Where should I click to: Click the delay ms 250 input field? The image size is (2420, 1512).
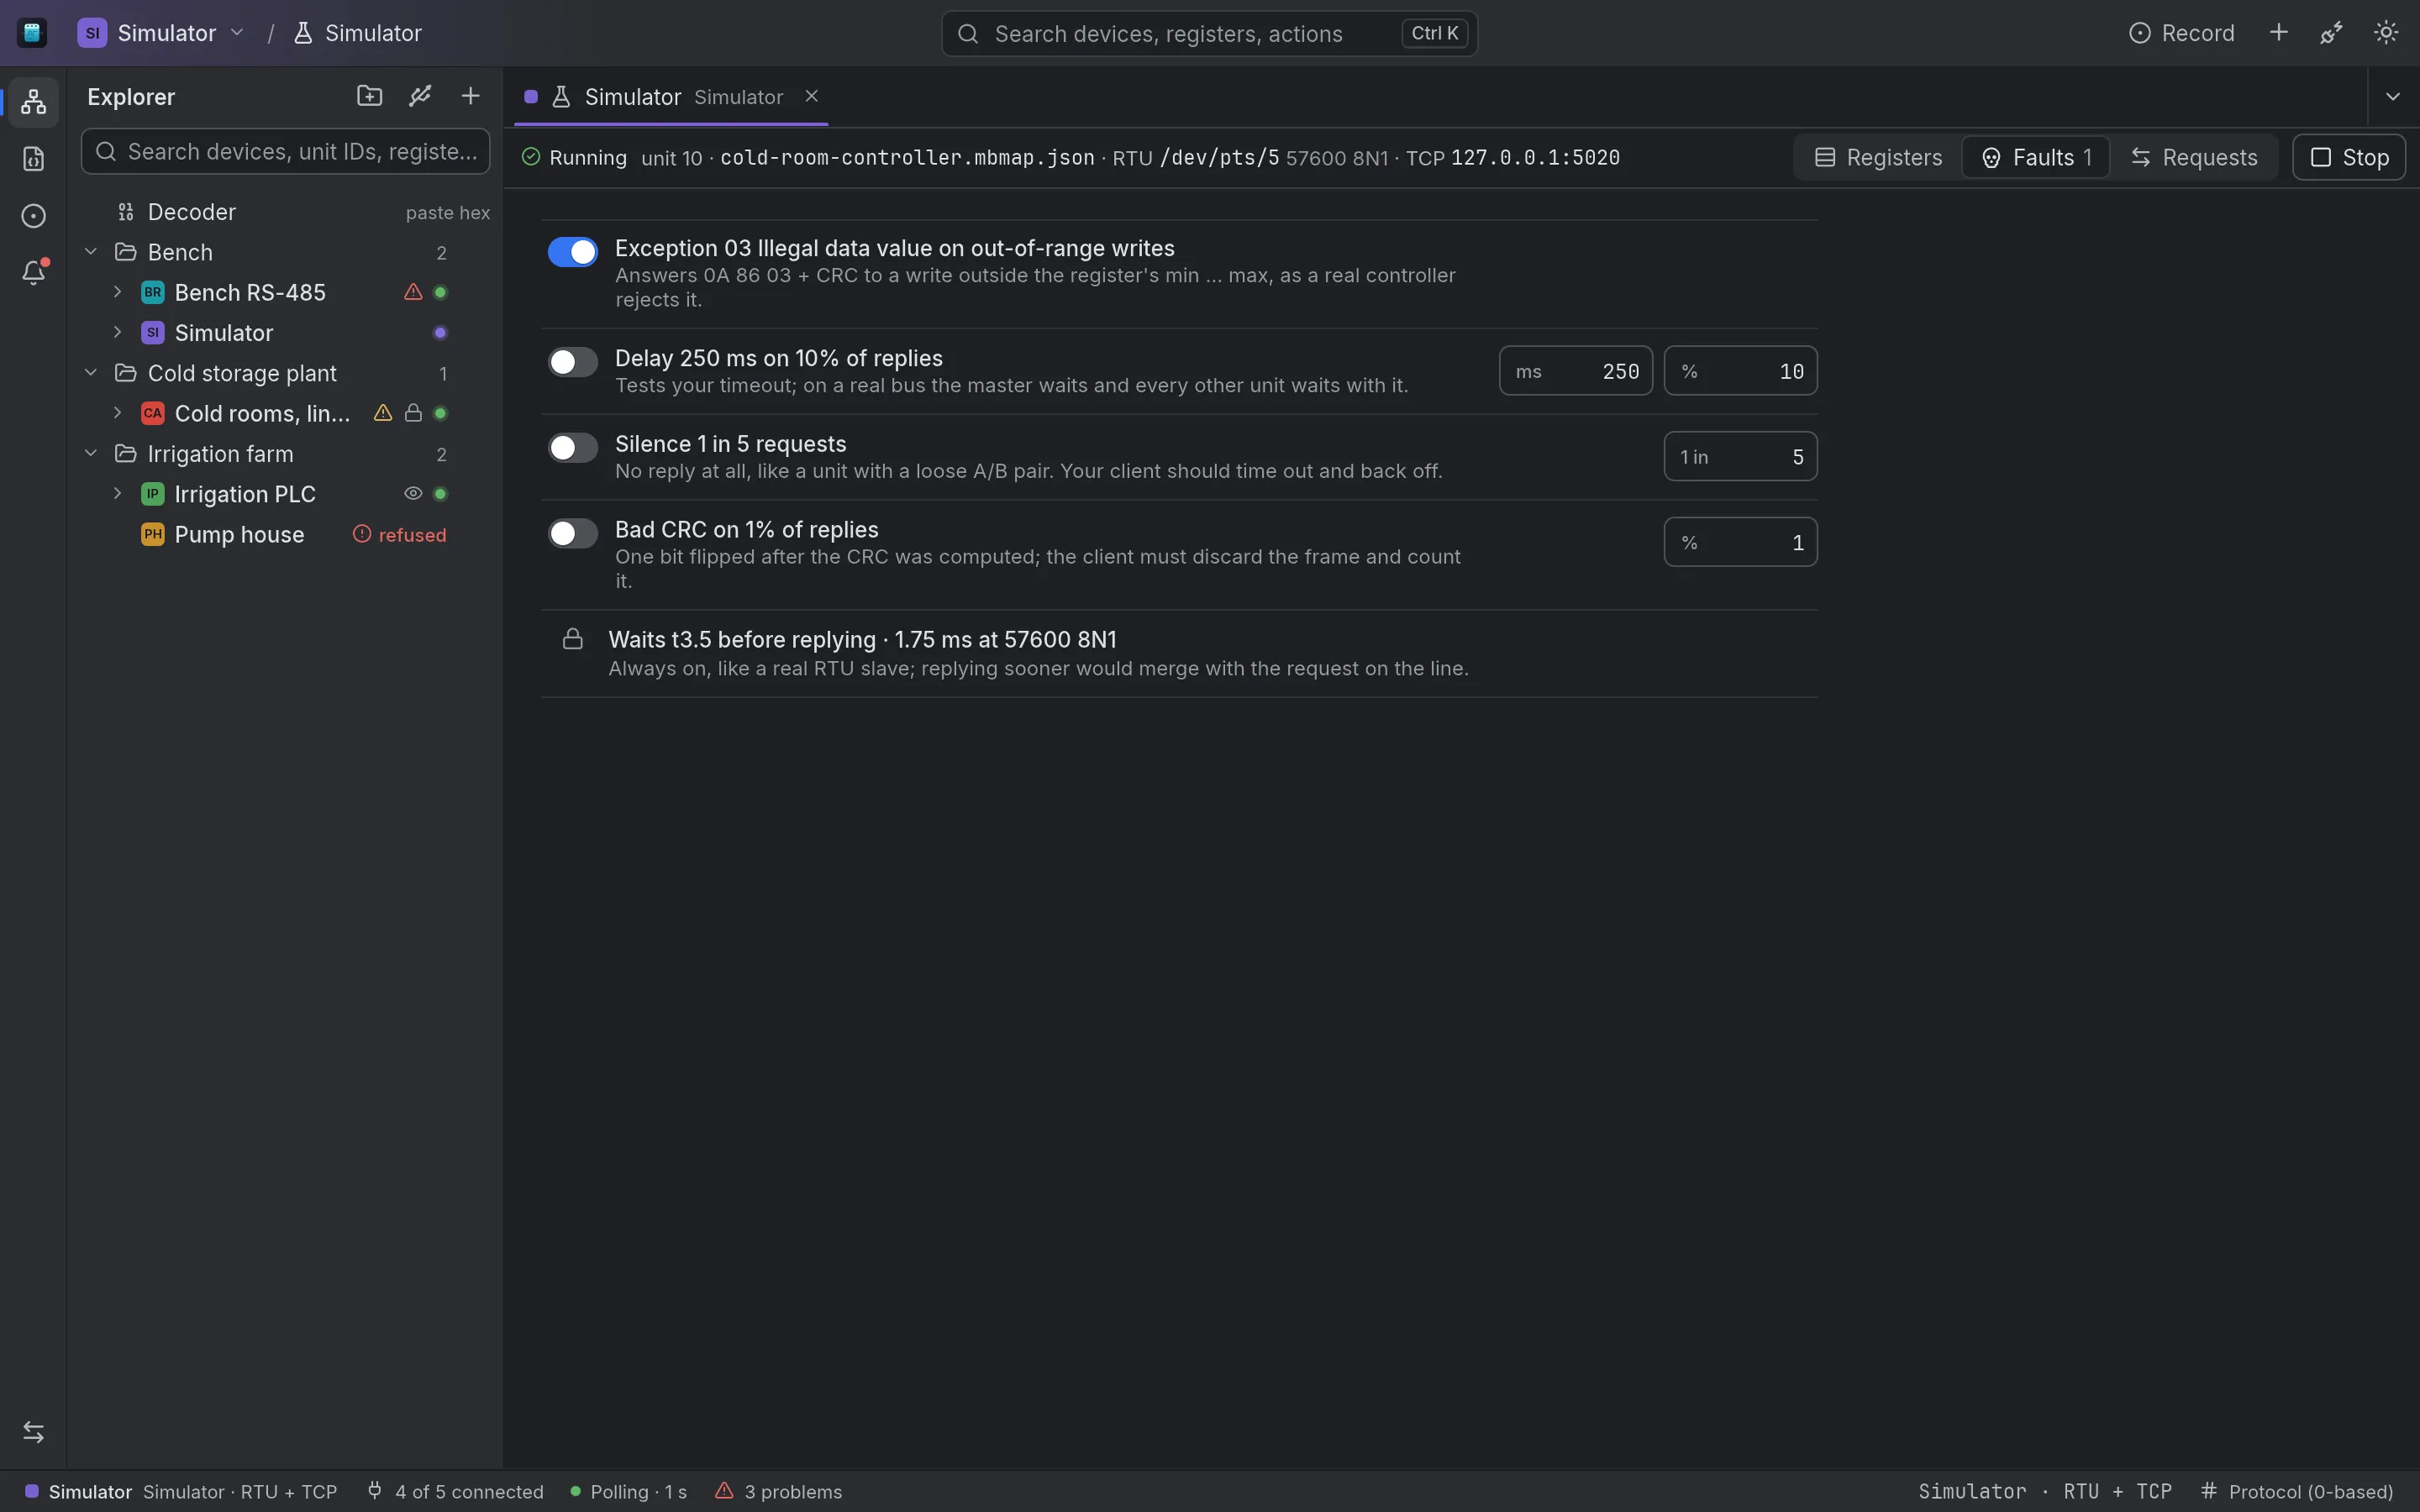1576,371
